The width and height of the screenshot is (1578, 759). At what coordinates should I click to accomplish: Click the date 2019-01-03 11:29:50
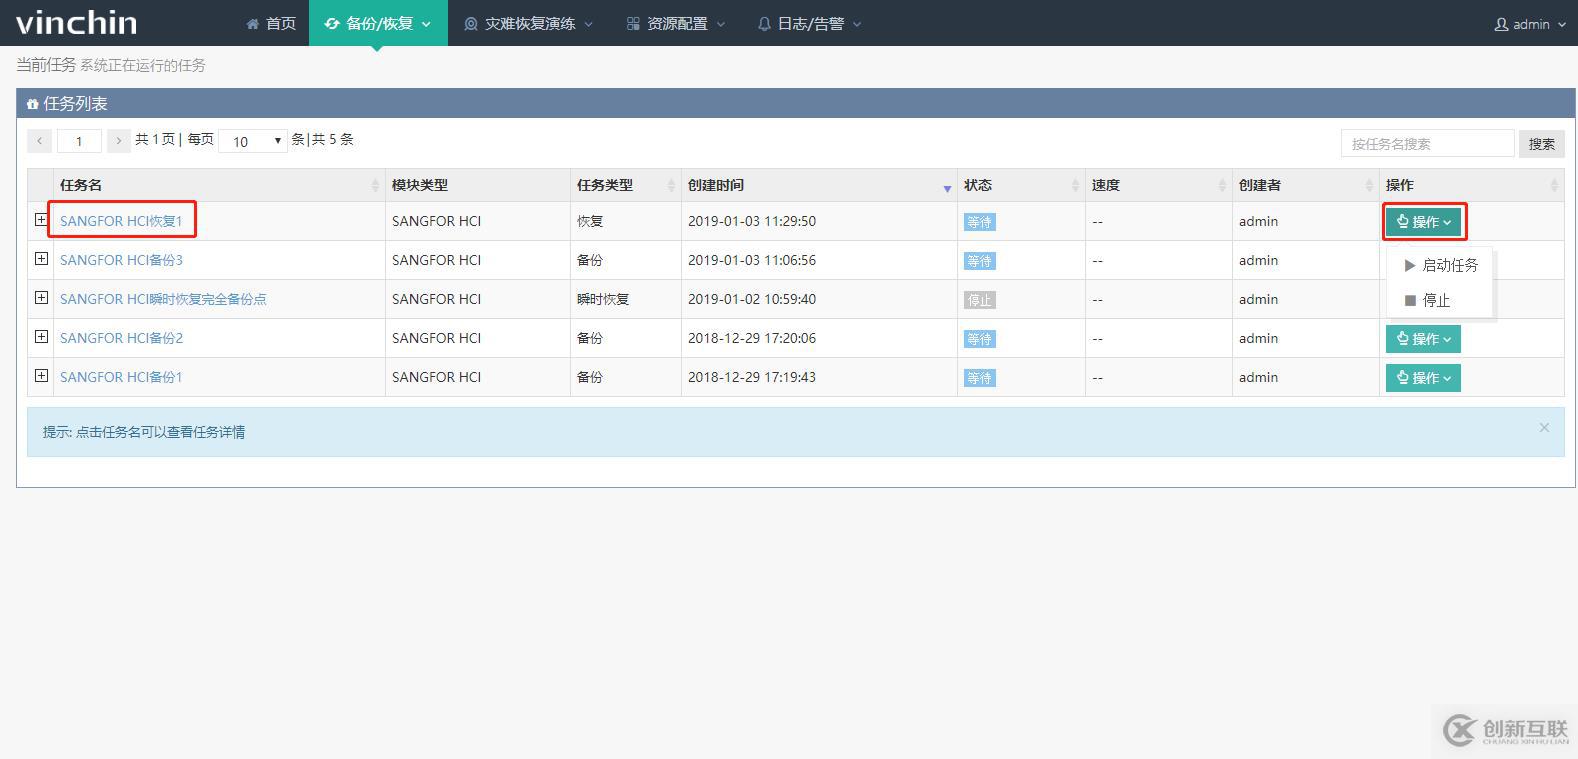[752, 221]
